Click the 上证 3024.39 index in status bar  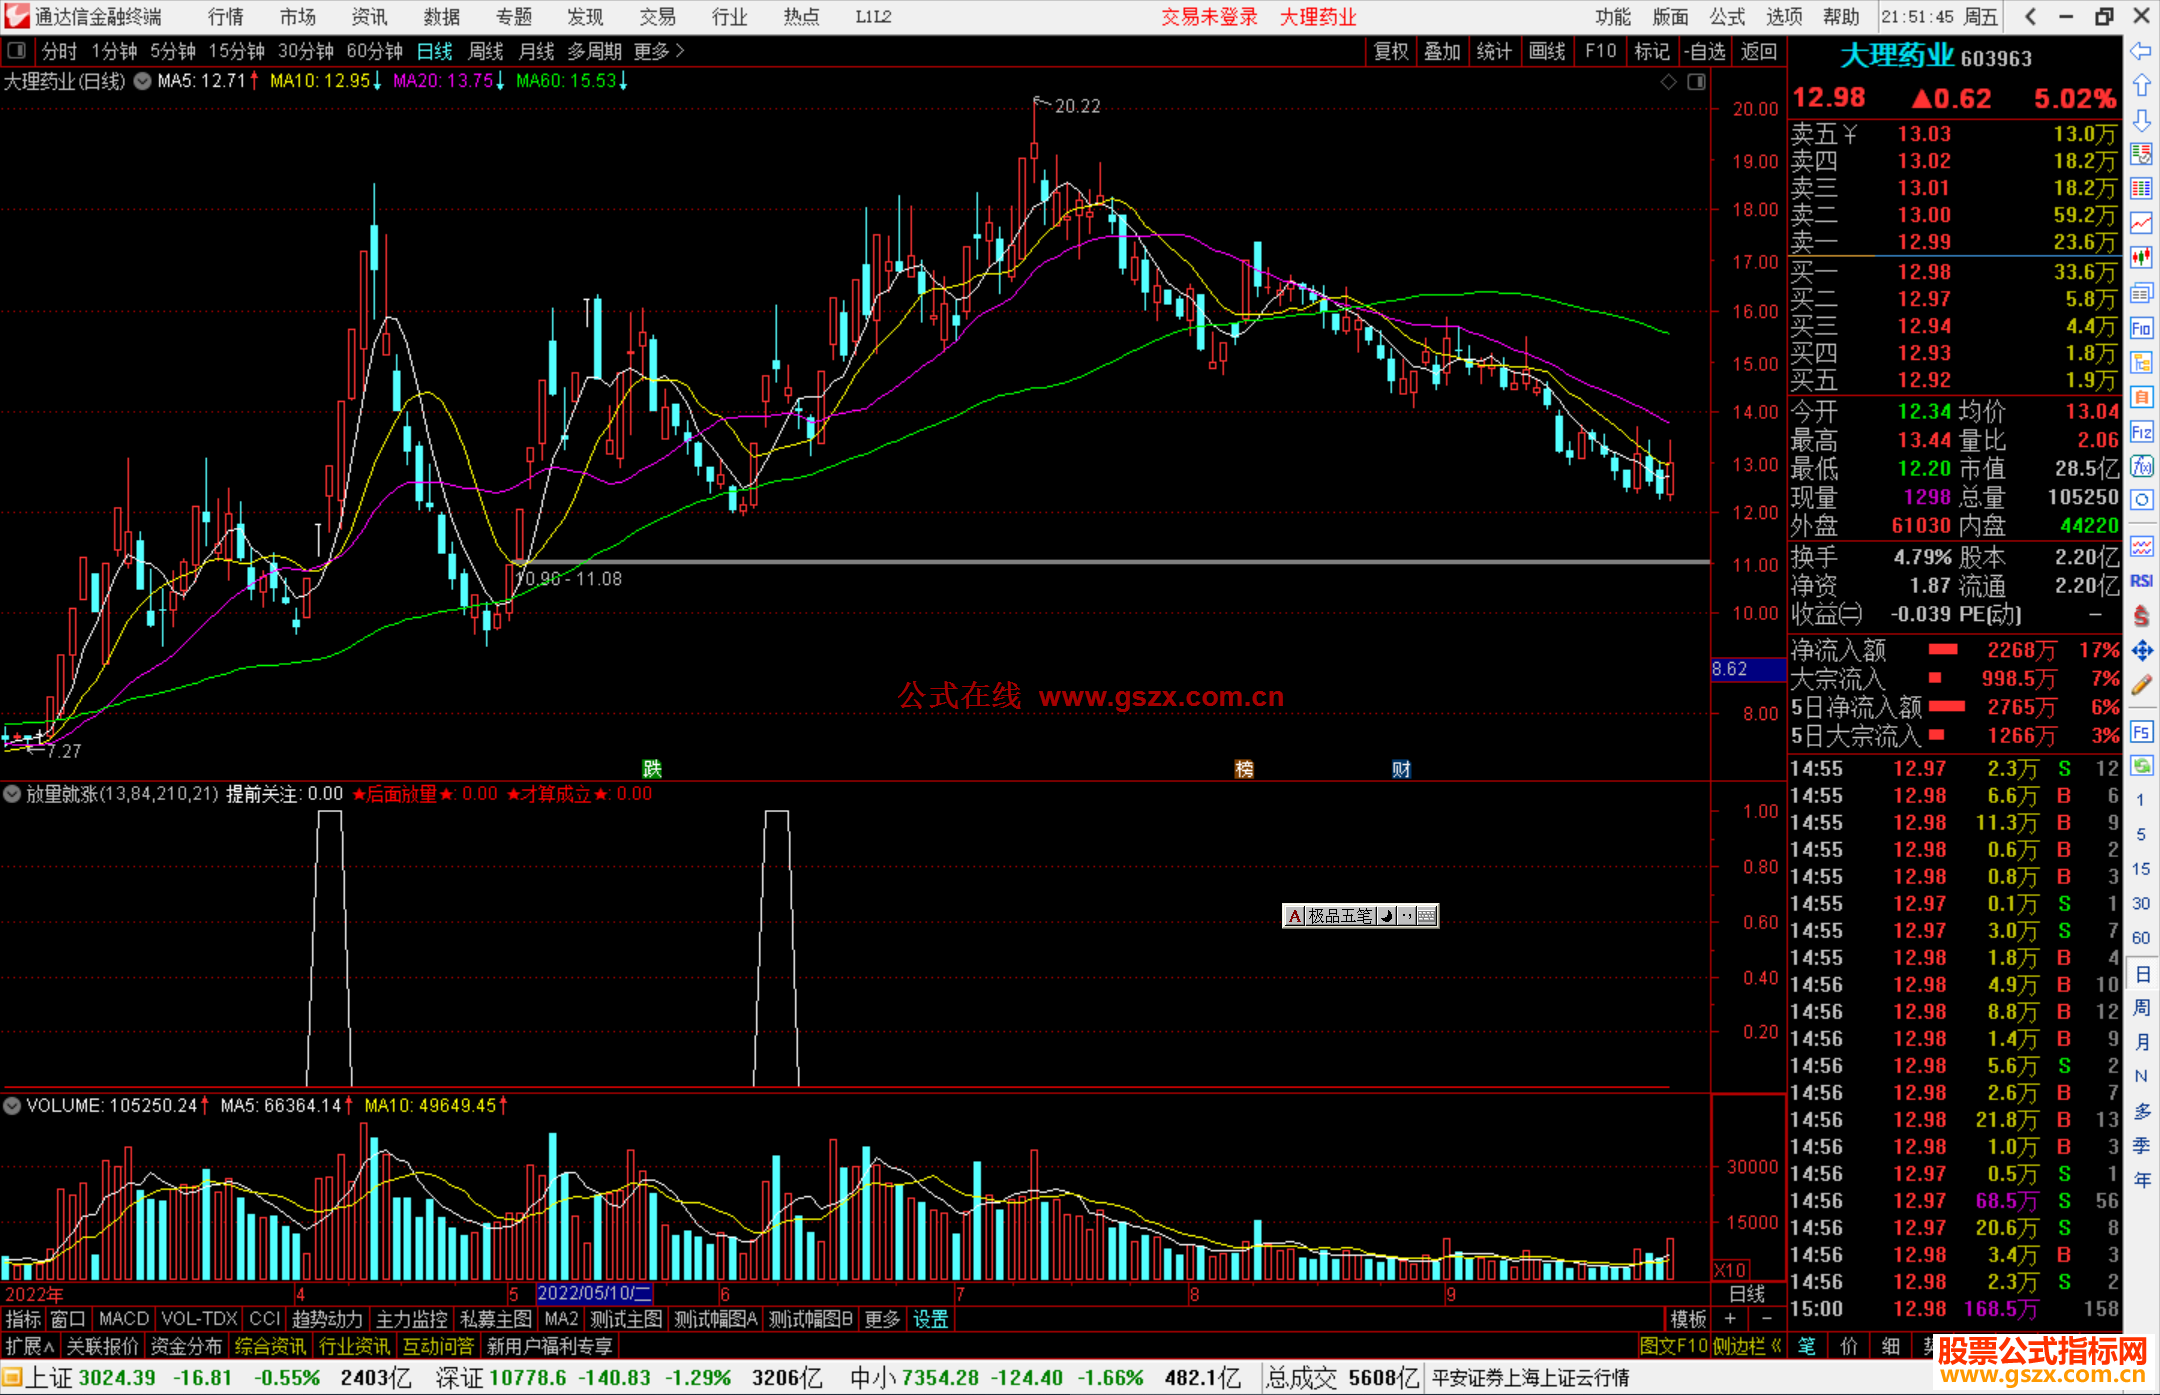90,1378
